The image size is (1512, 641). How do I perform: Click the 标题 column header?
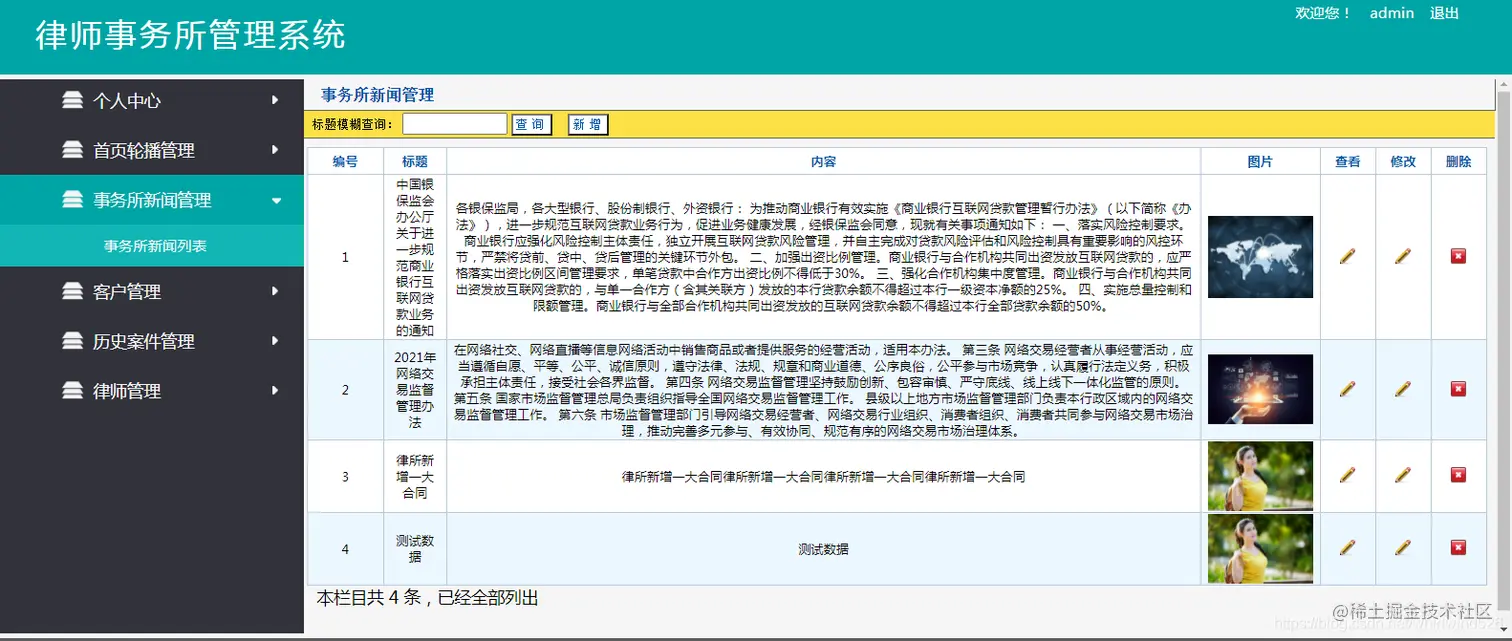coord(415,162)
